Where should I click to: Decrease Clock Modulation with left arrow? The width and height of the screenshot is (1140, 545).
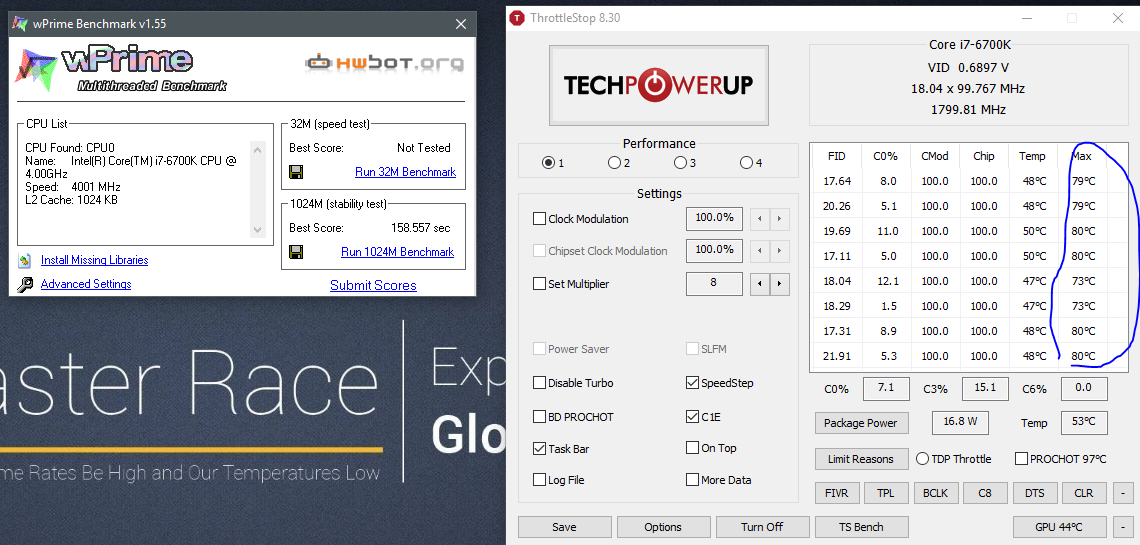(x=760, y=219)
